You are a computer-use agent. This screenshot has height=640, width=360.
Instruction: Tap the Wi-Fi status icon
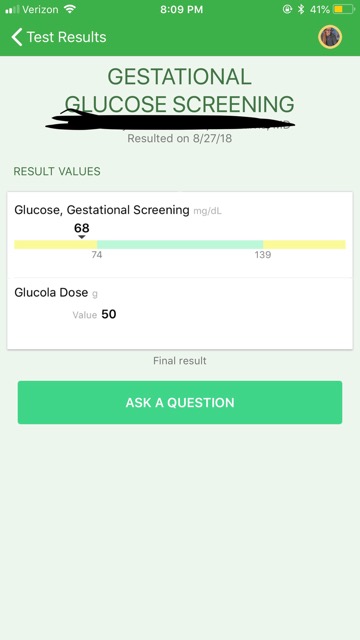pyautogui.click(x=70, y=9)
